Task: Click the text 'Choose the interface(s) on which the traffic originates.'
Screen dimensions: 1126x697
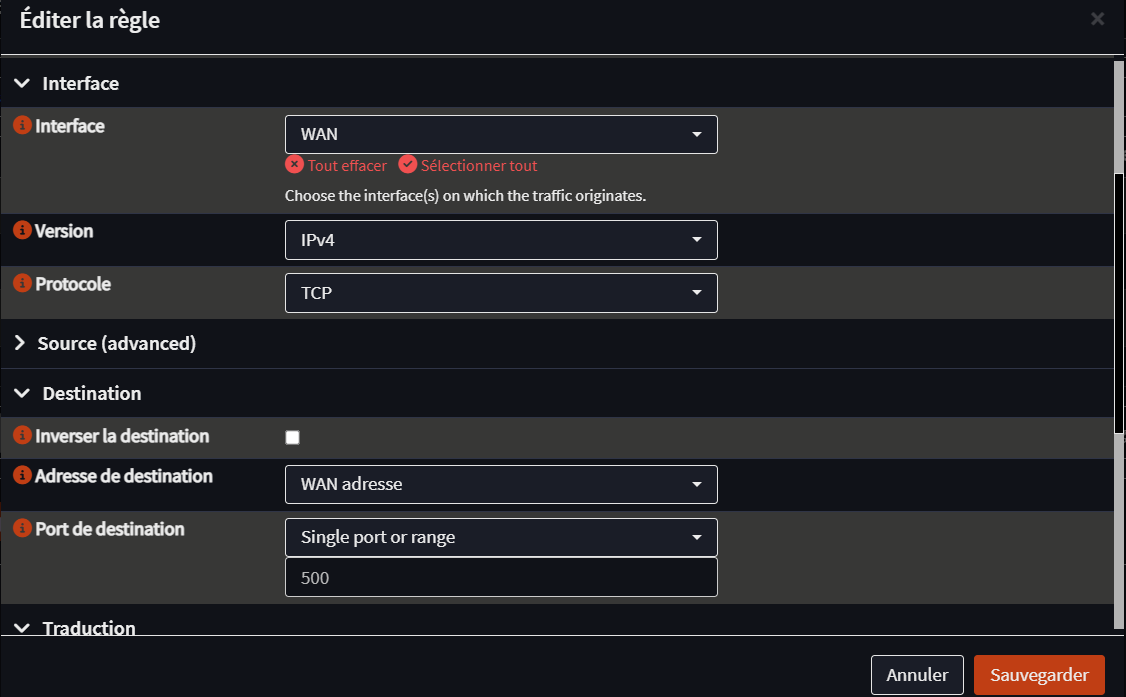Action: [x=465, y=195]
